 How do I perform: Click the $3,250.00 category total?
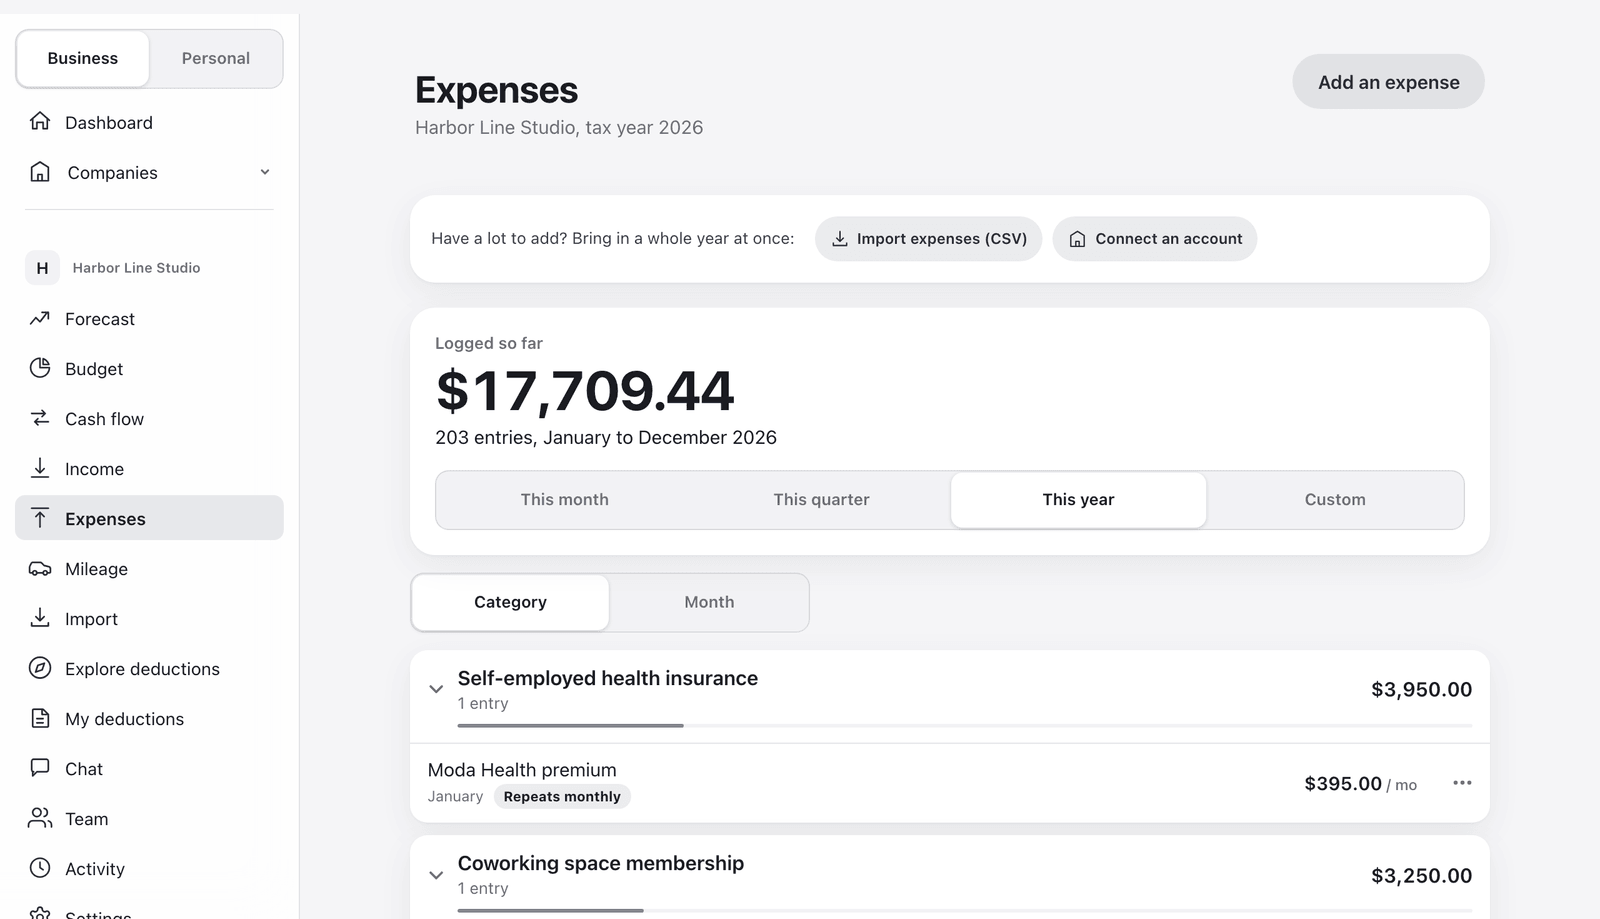pos(1421,875)
